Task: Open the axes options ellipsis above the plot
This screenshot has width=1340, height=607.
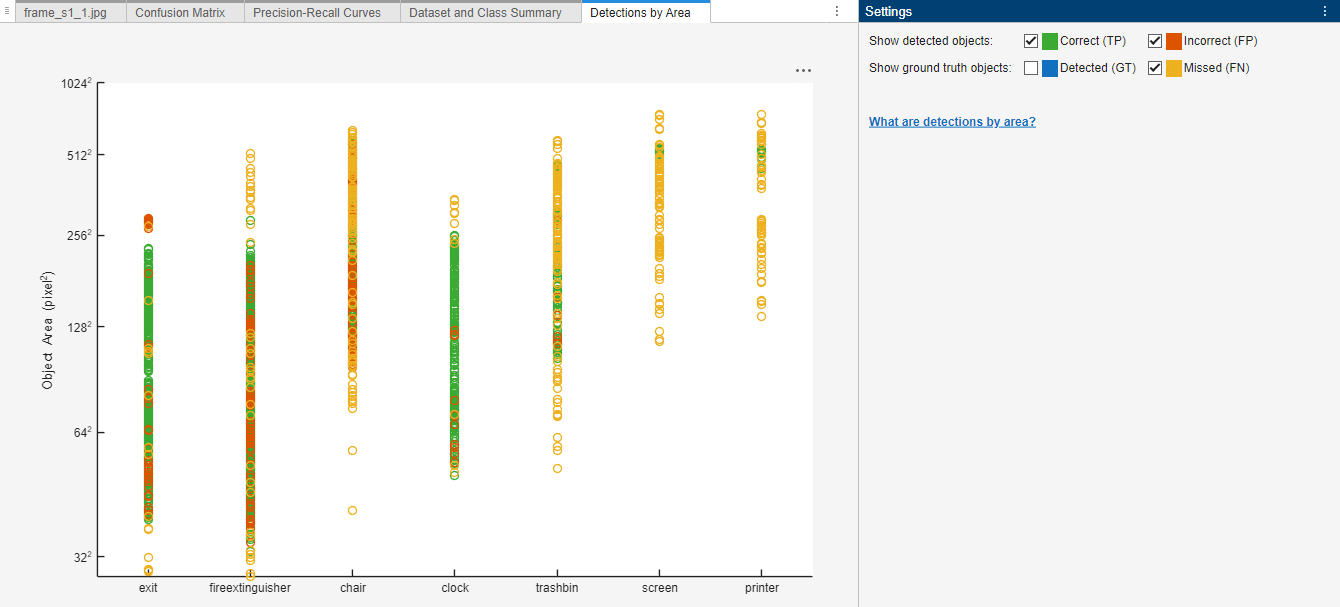Action: (x=803, y=70)
